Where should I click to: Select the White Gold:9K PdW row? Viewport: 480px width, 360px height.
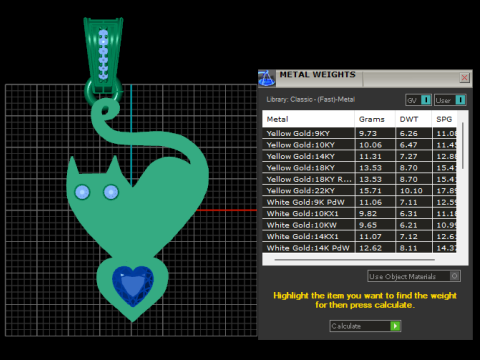click(360, 202)
